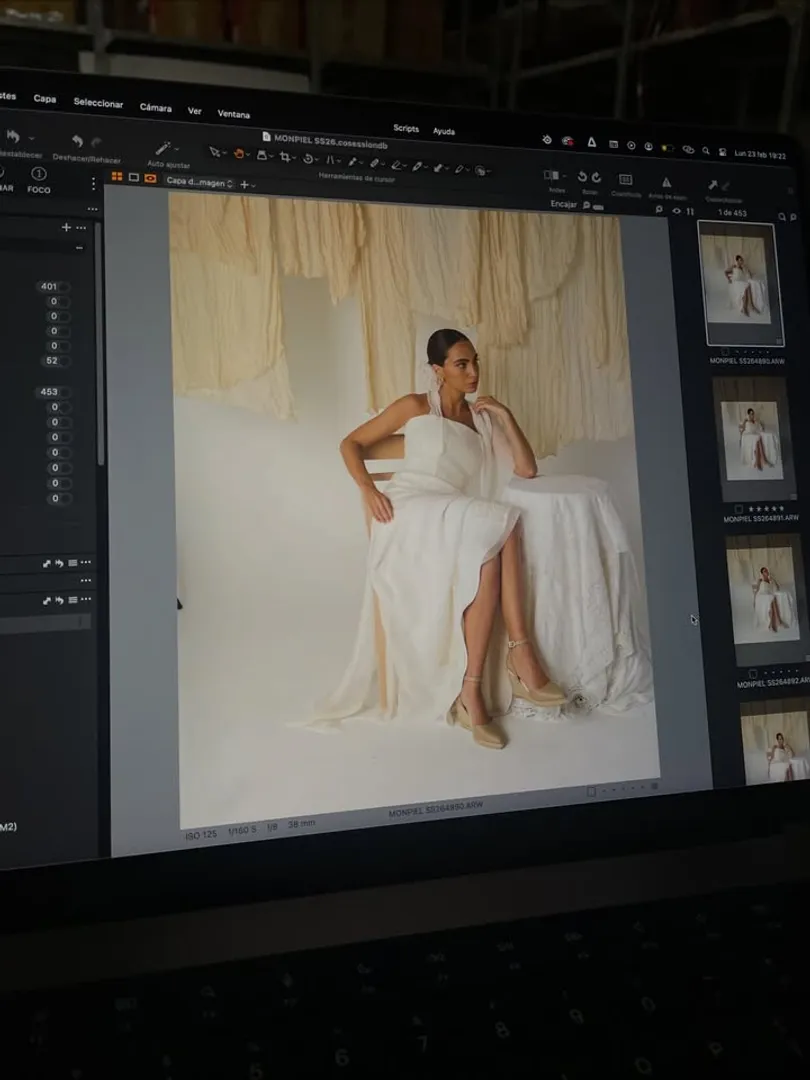Image resolution: width=810 pixels, height=1080 pixels.
Task: Click the plus icon in left panel header
Action: (66, 227)
